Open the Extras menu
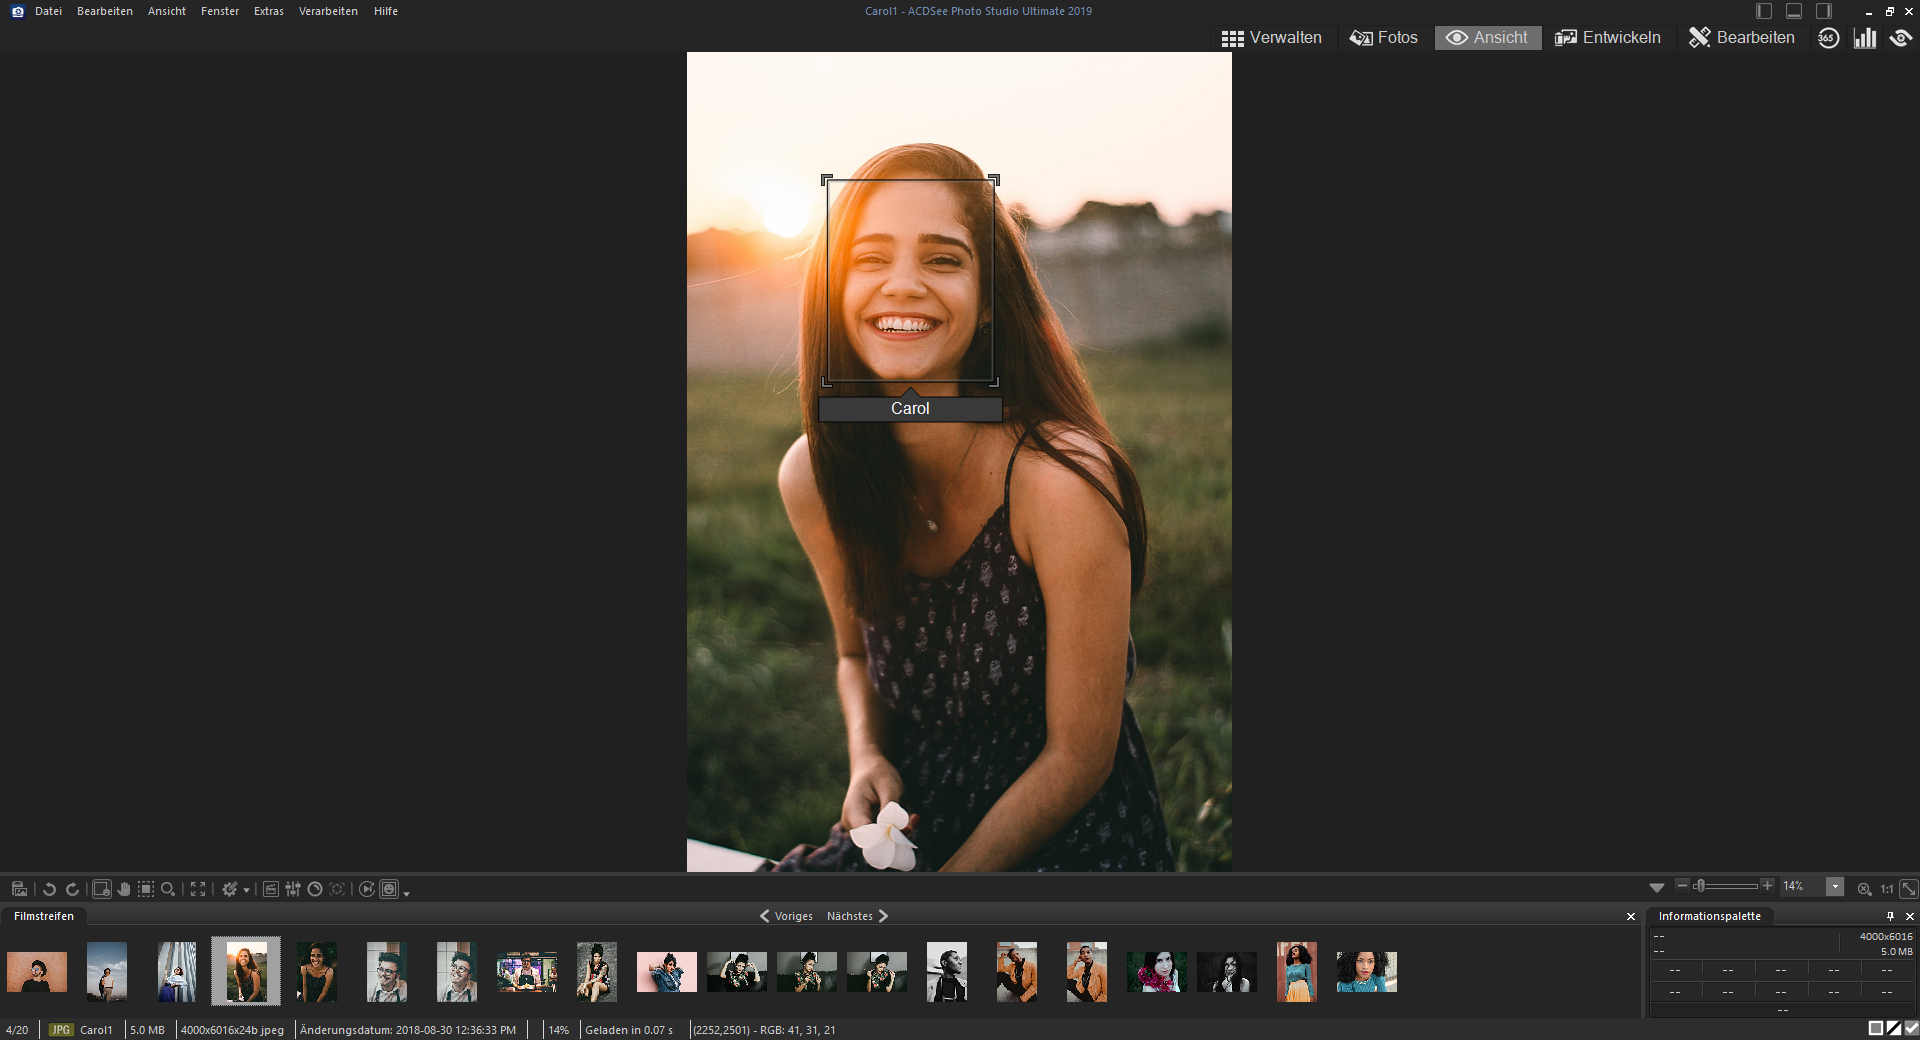Image resolution: width=1920 pixels, height=1040 pixels. point(268,11)
